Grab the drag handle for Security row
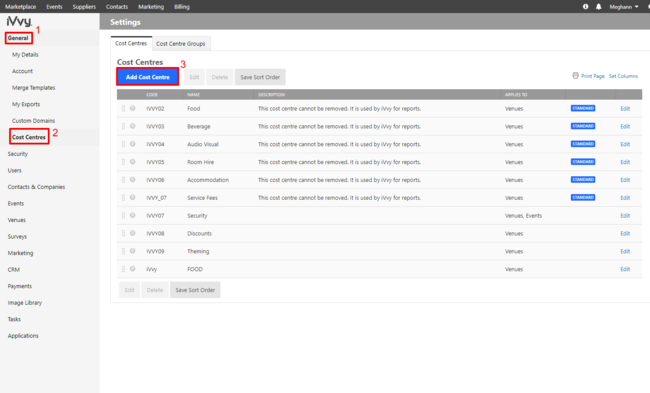This screenshot has height=393, width=650. [123, 216]
